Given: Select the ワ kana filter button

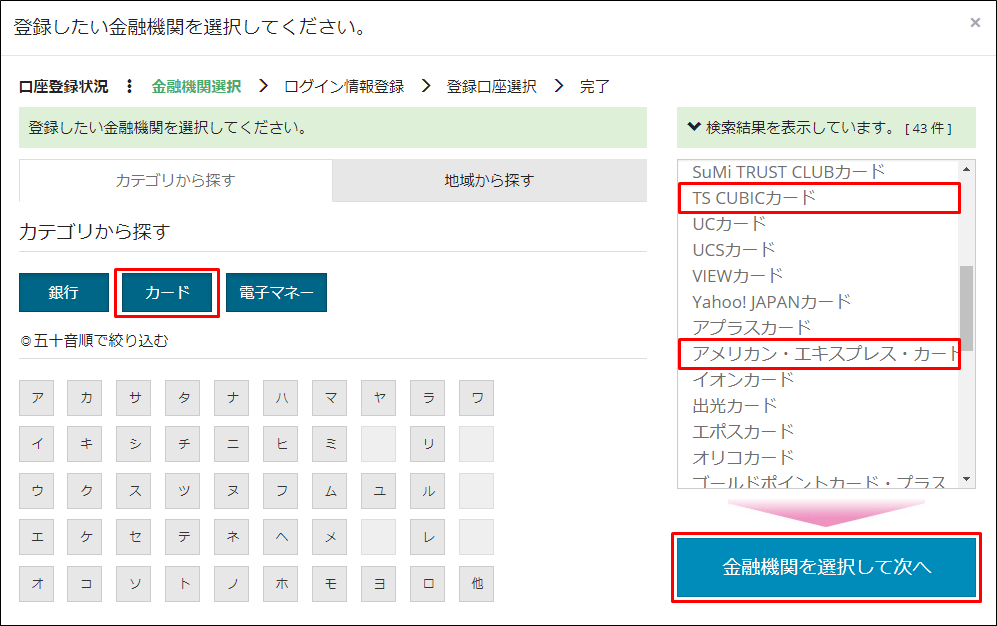Looking at the screenshot, I should (x=477, y=398).
